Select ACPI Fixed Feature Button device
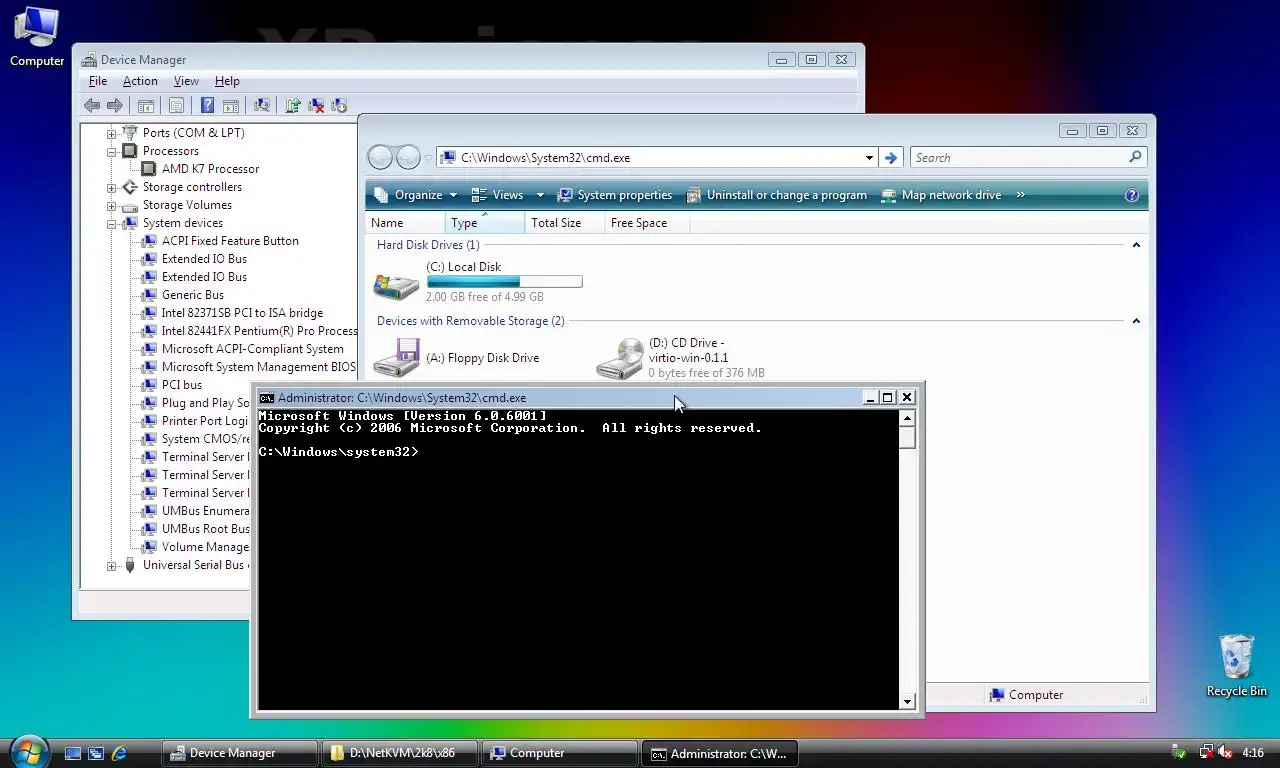Screen dimensions: 1280x768 point(230,241)
